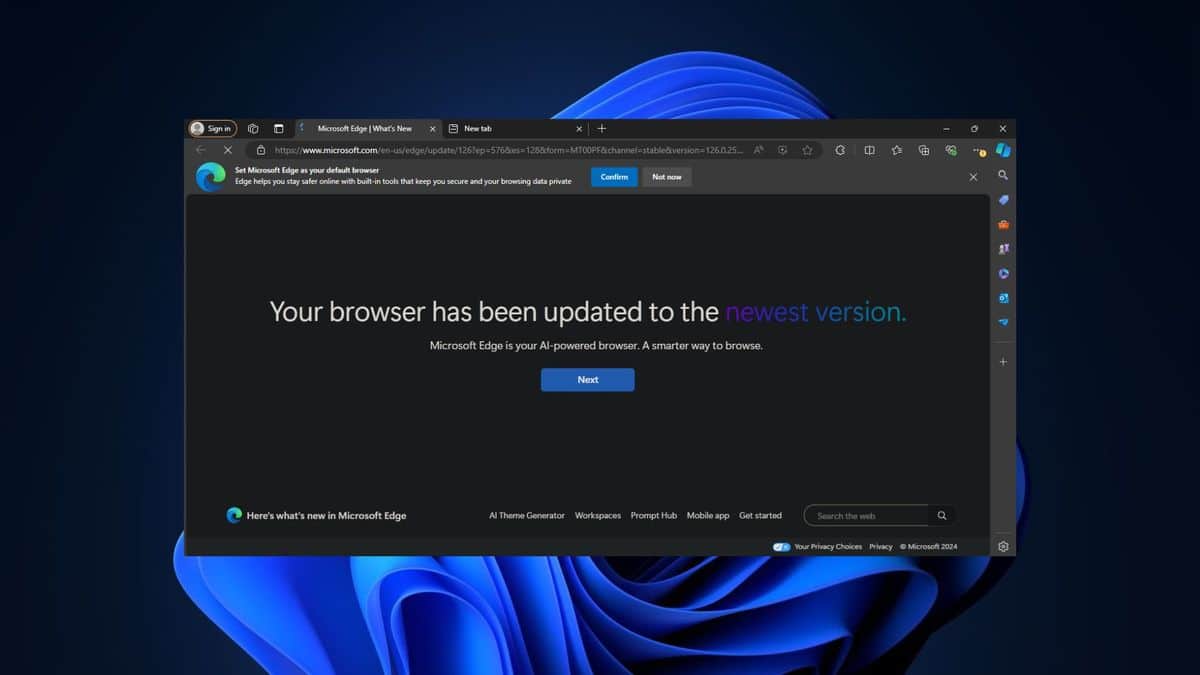The image size is (1200, 675).
Task: Click the app available install icon
Action: pyautogui.click(x=782, y=150)
